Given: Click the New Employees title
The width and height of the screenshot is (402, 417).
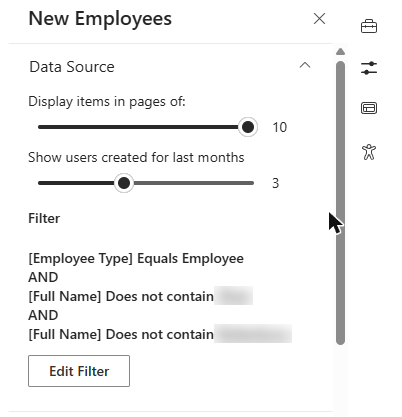Looking at the screenshot, I should tap(100, 19).
